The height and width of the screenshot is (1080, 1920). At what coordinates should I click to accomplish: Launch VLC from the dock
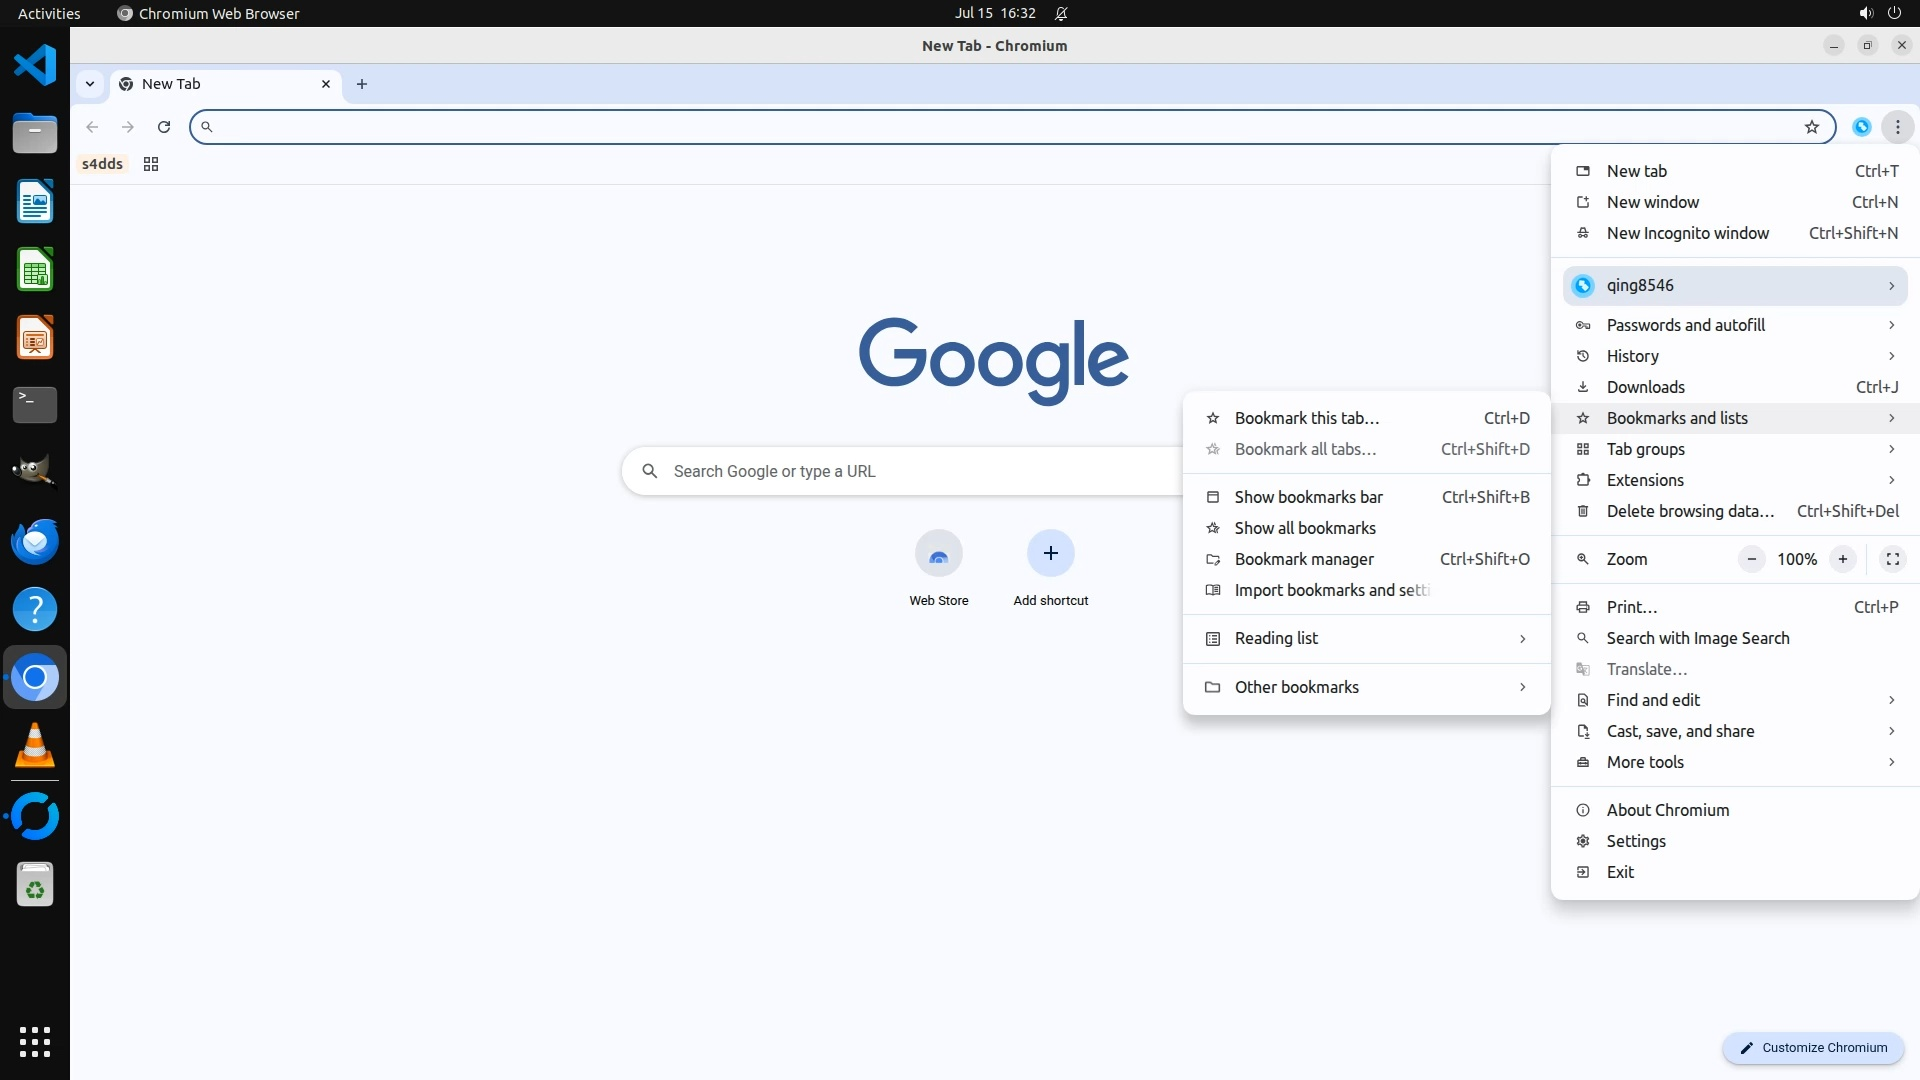coord(35,746)
